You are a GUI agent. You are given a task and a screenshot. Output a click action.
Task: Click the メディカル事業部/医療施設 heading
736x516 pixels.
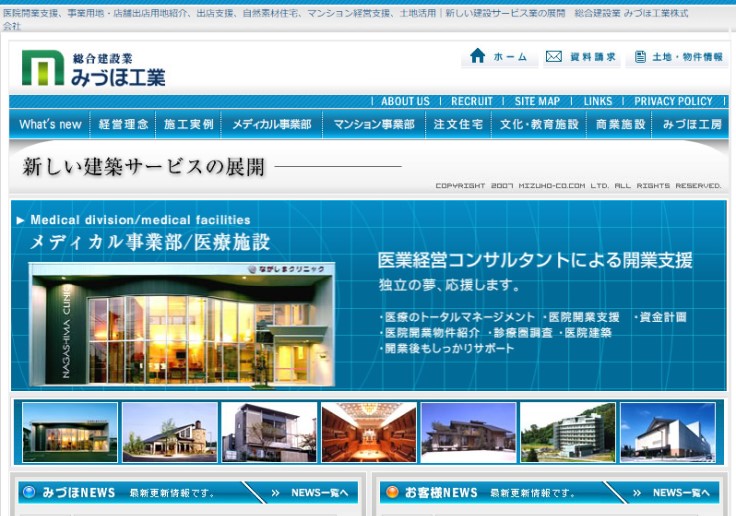click(x=150, y=242)
